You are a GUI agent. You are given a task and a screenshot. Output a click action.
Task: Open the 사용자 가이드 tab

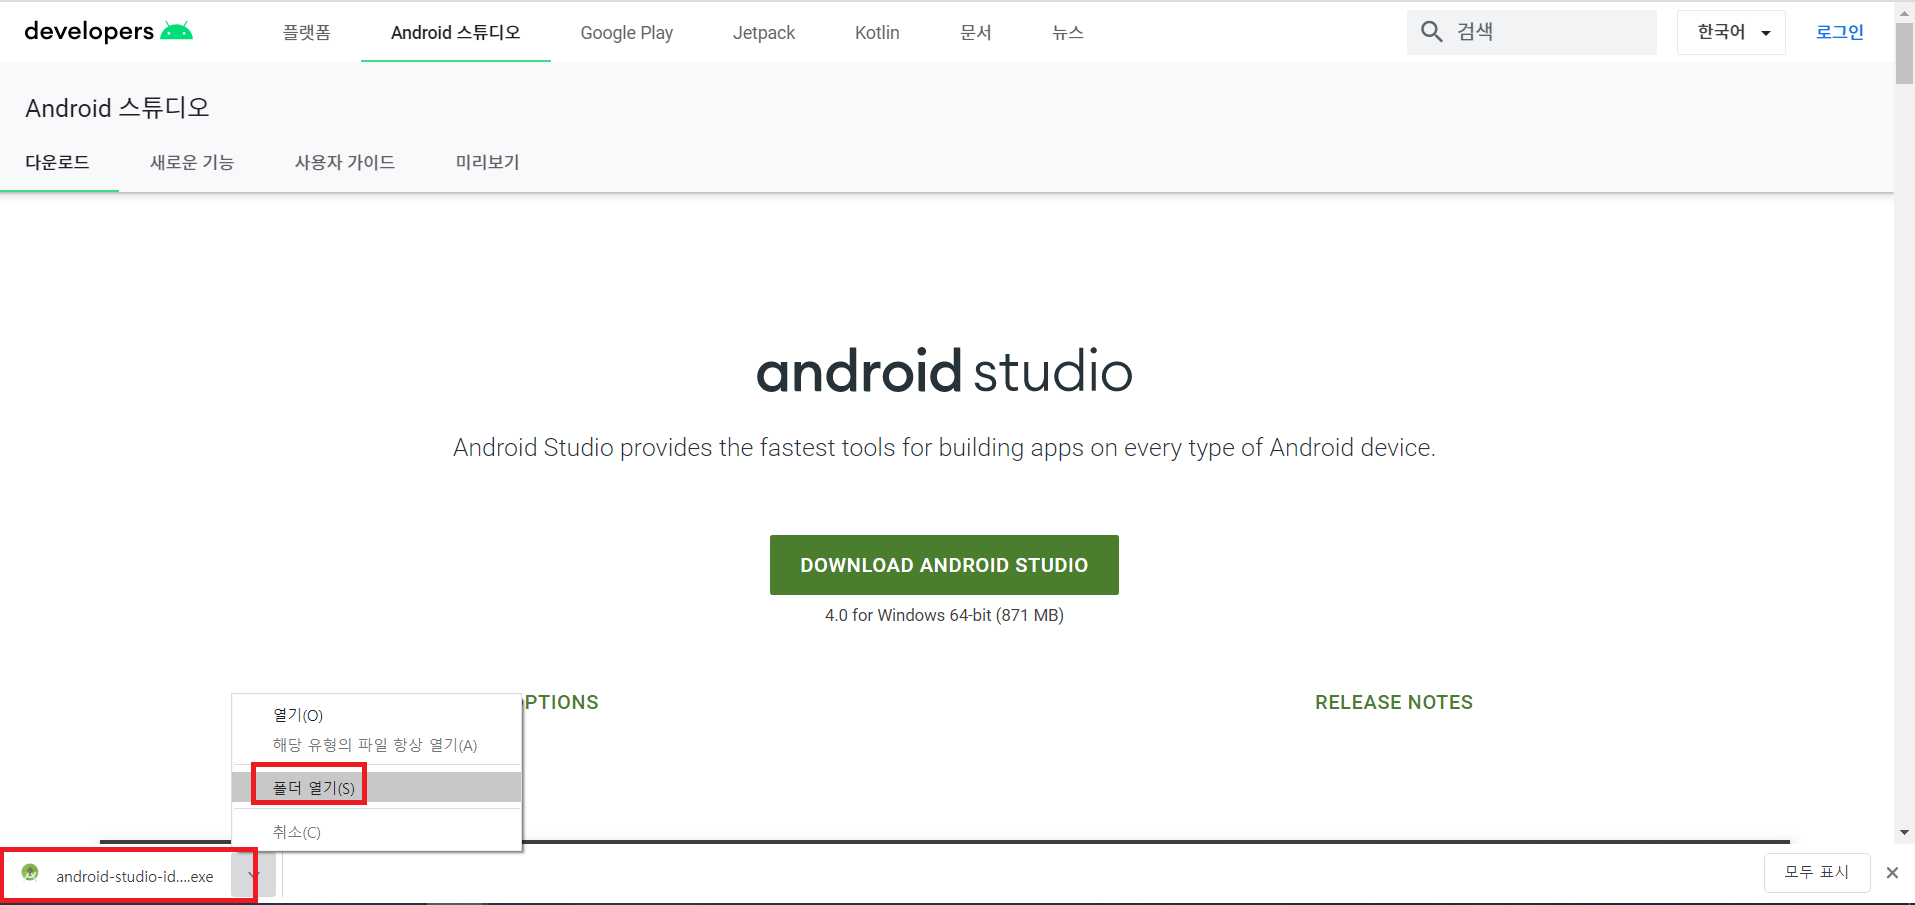click(x=344, y=162)
